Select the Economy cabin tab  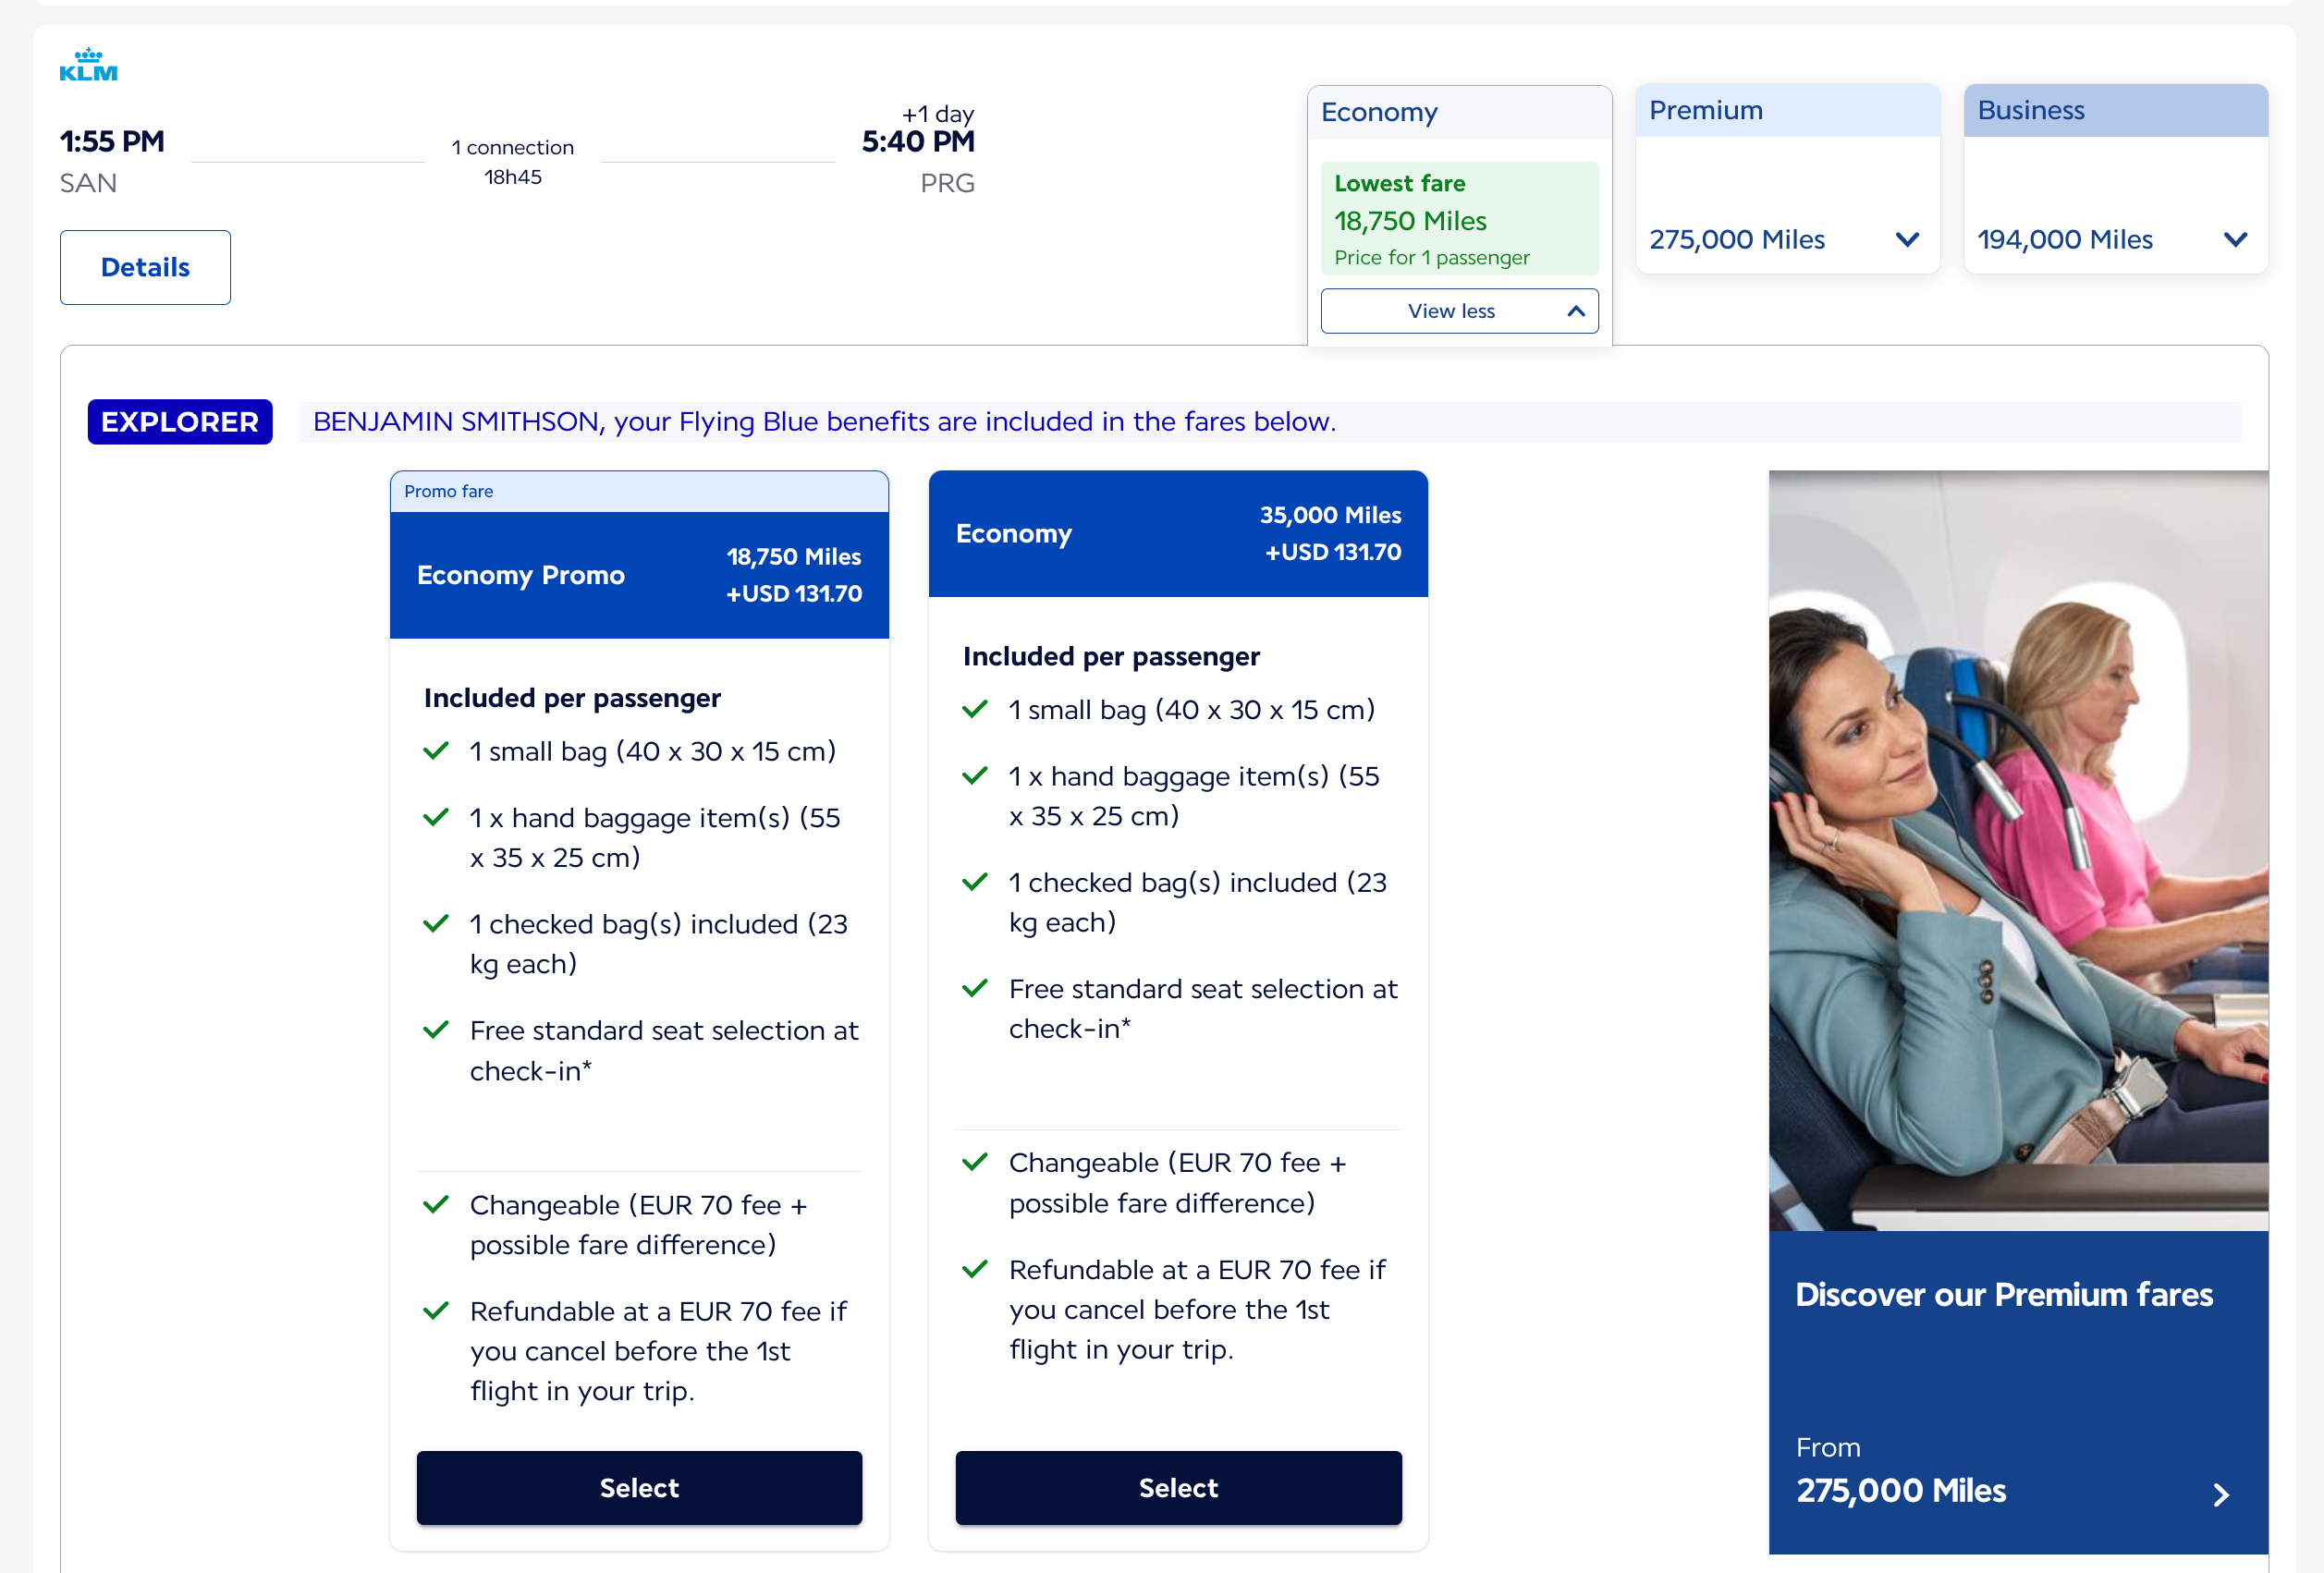[1459, 112]
